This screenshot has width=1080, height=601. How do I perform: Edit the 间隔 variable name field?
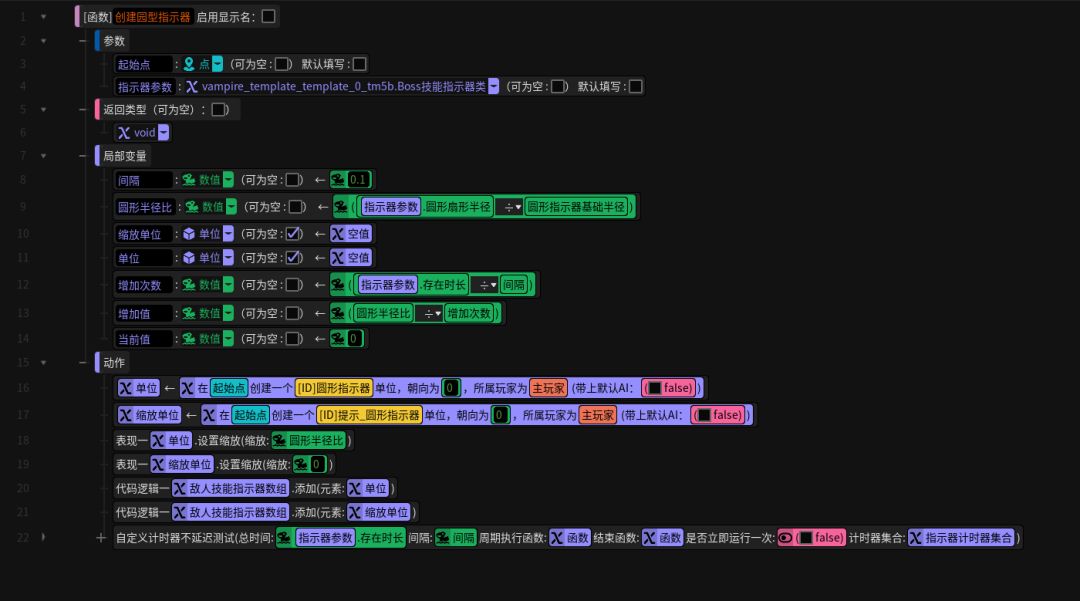pyautogui.click(x=143, y=180)
